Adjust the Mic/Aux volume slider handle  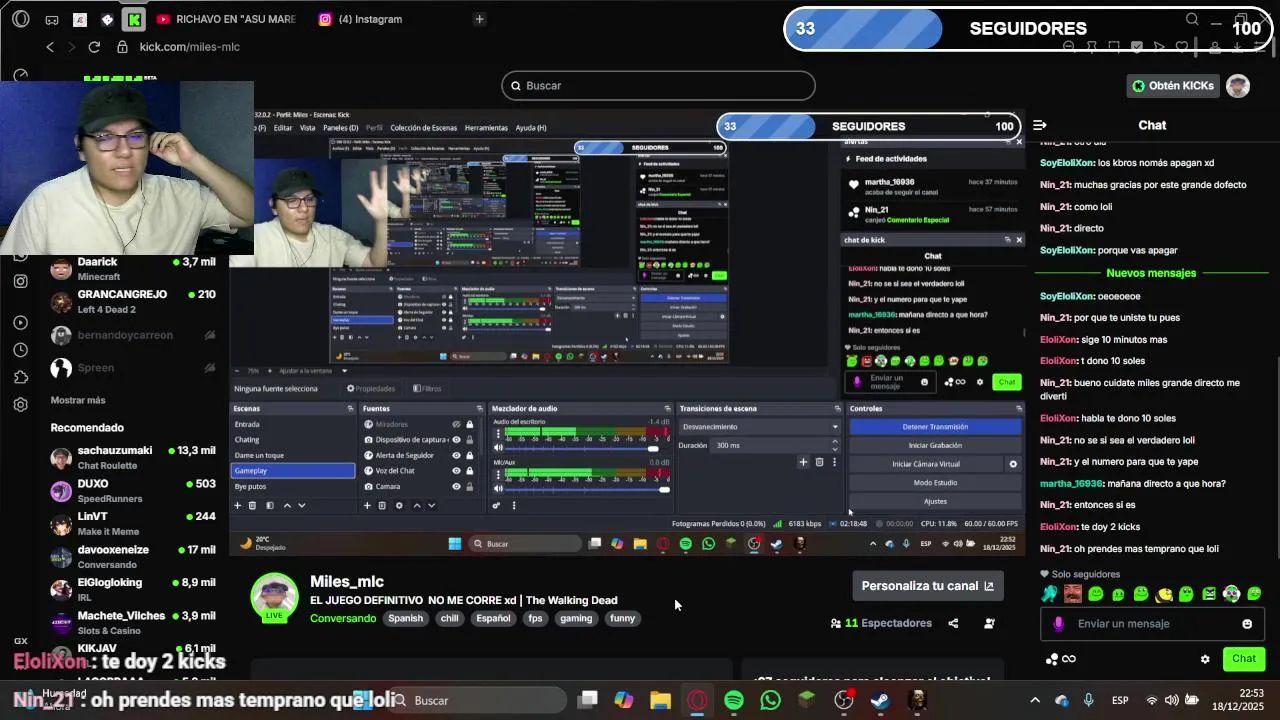[x=664, y=490]
